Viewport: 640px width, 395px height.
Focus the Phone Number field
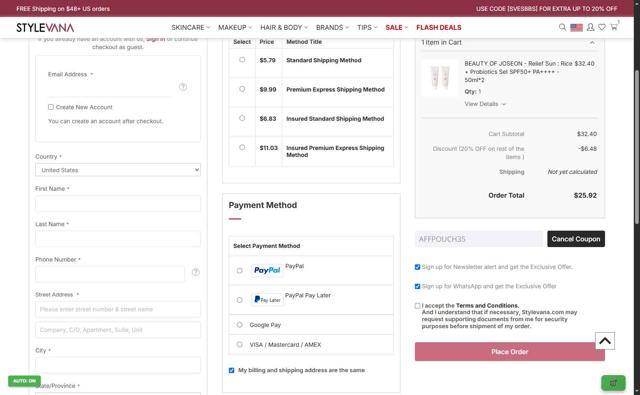(x=110, y=274)
